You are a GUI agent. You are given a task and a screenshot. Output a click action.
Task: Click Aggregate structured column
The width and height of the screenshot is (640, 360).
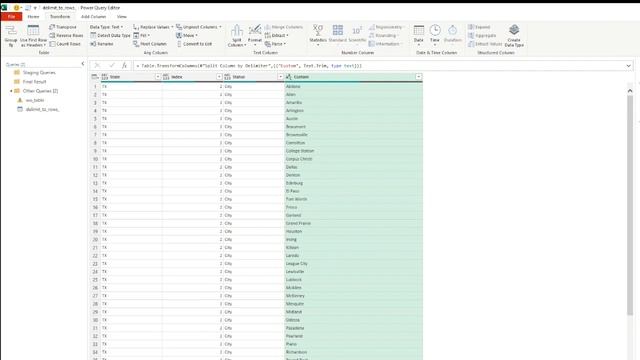point(482,36)
